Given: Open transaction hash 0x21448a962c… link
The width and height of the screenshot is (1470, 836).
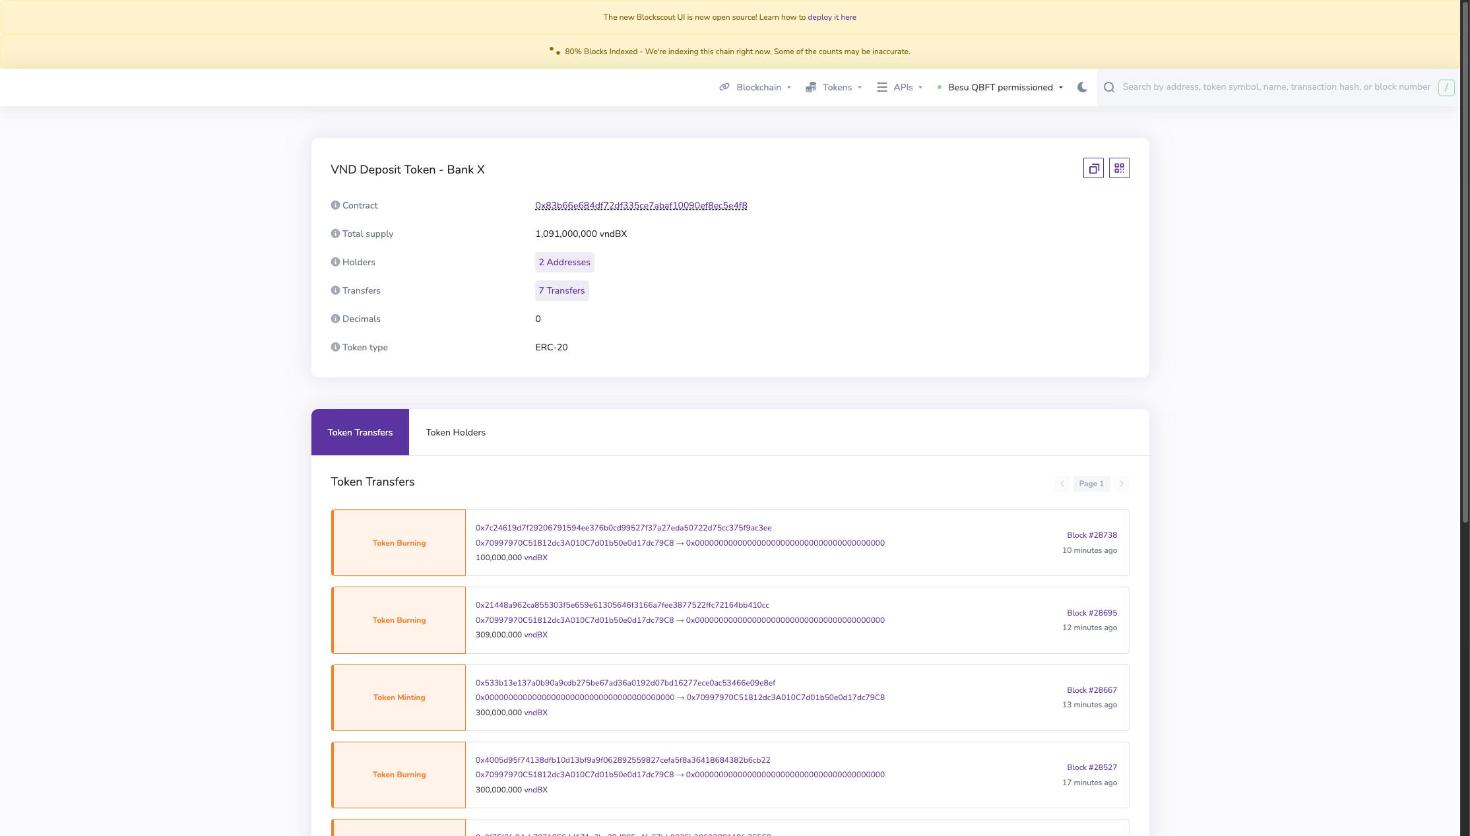Looking at the screenshot, I should tap(622, 605).
